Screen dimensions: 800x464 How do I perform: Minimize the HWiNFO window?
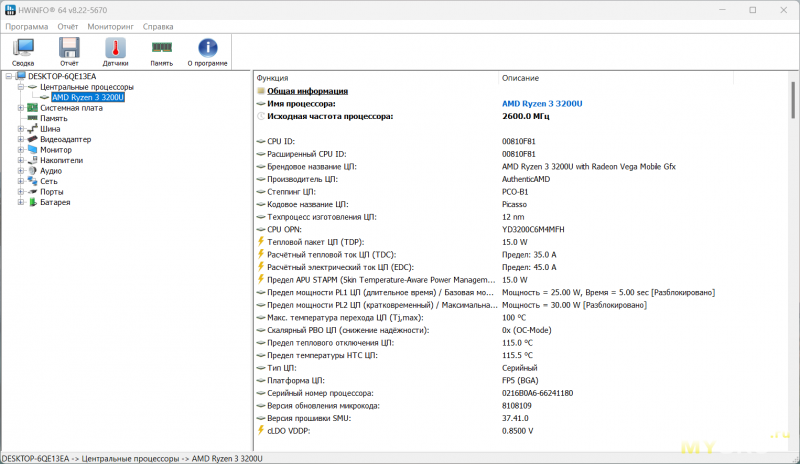coord(722,10)
